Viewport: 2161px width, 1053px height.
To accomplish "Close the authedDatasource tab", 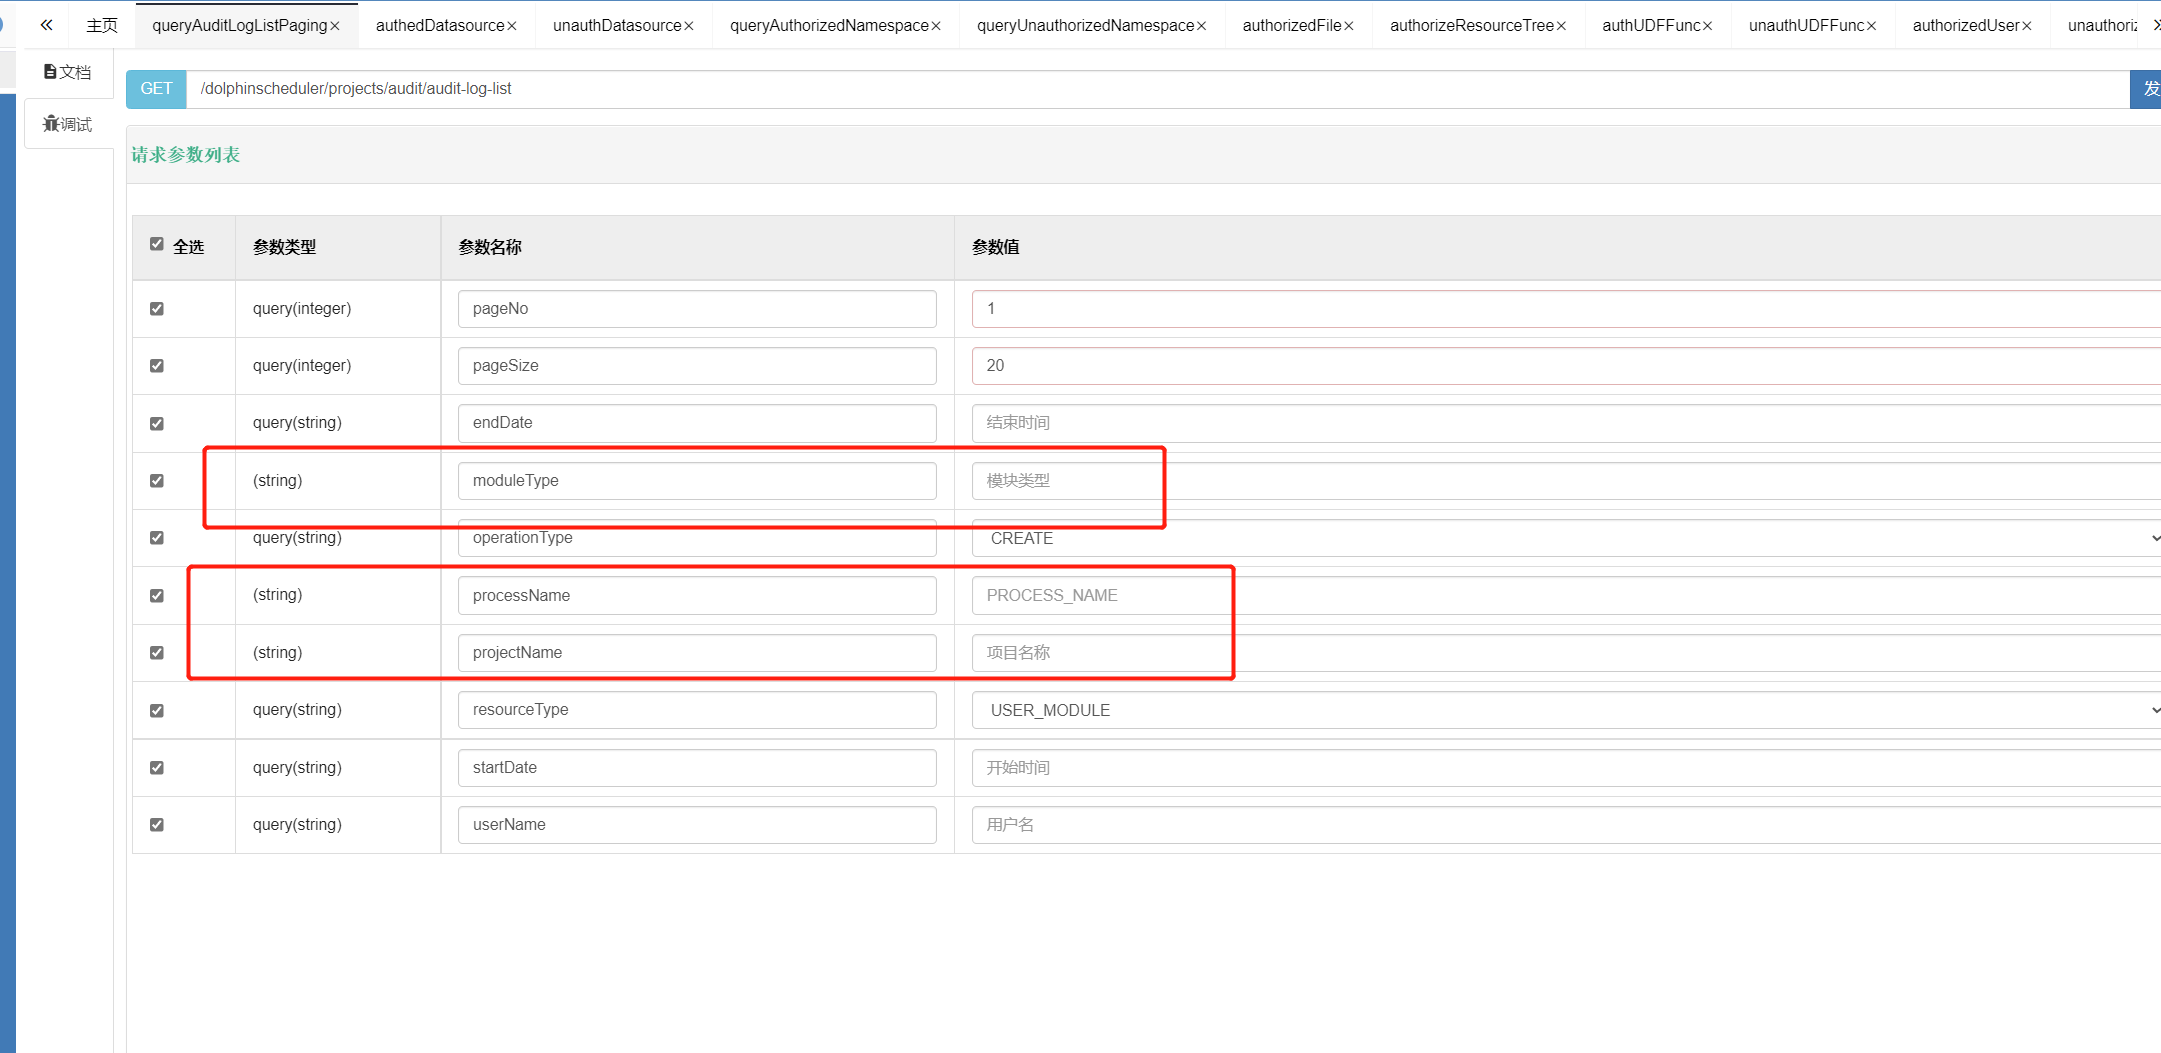I will 512,26.
